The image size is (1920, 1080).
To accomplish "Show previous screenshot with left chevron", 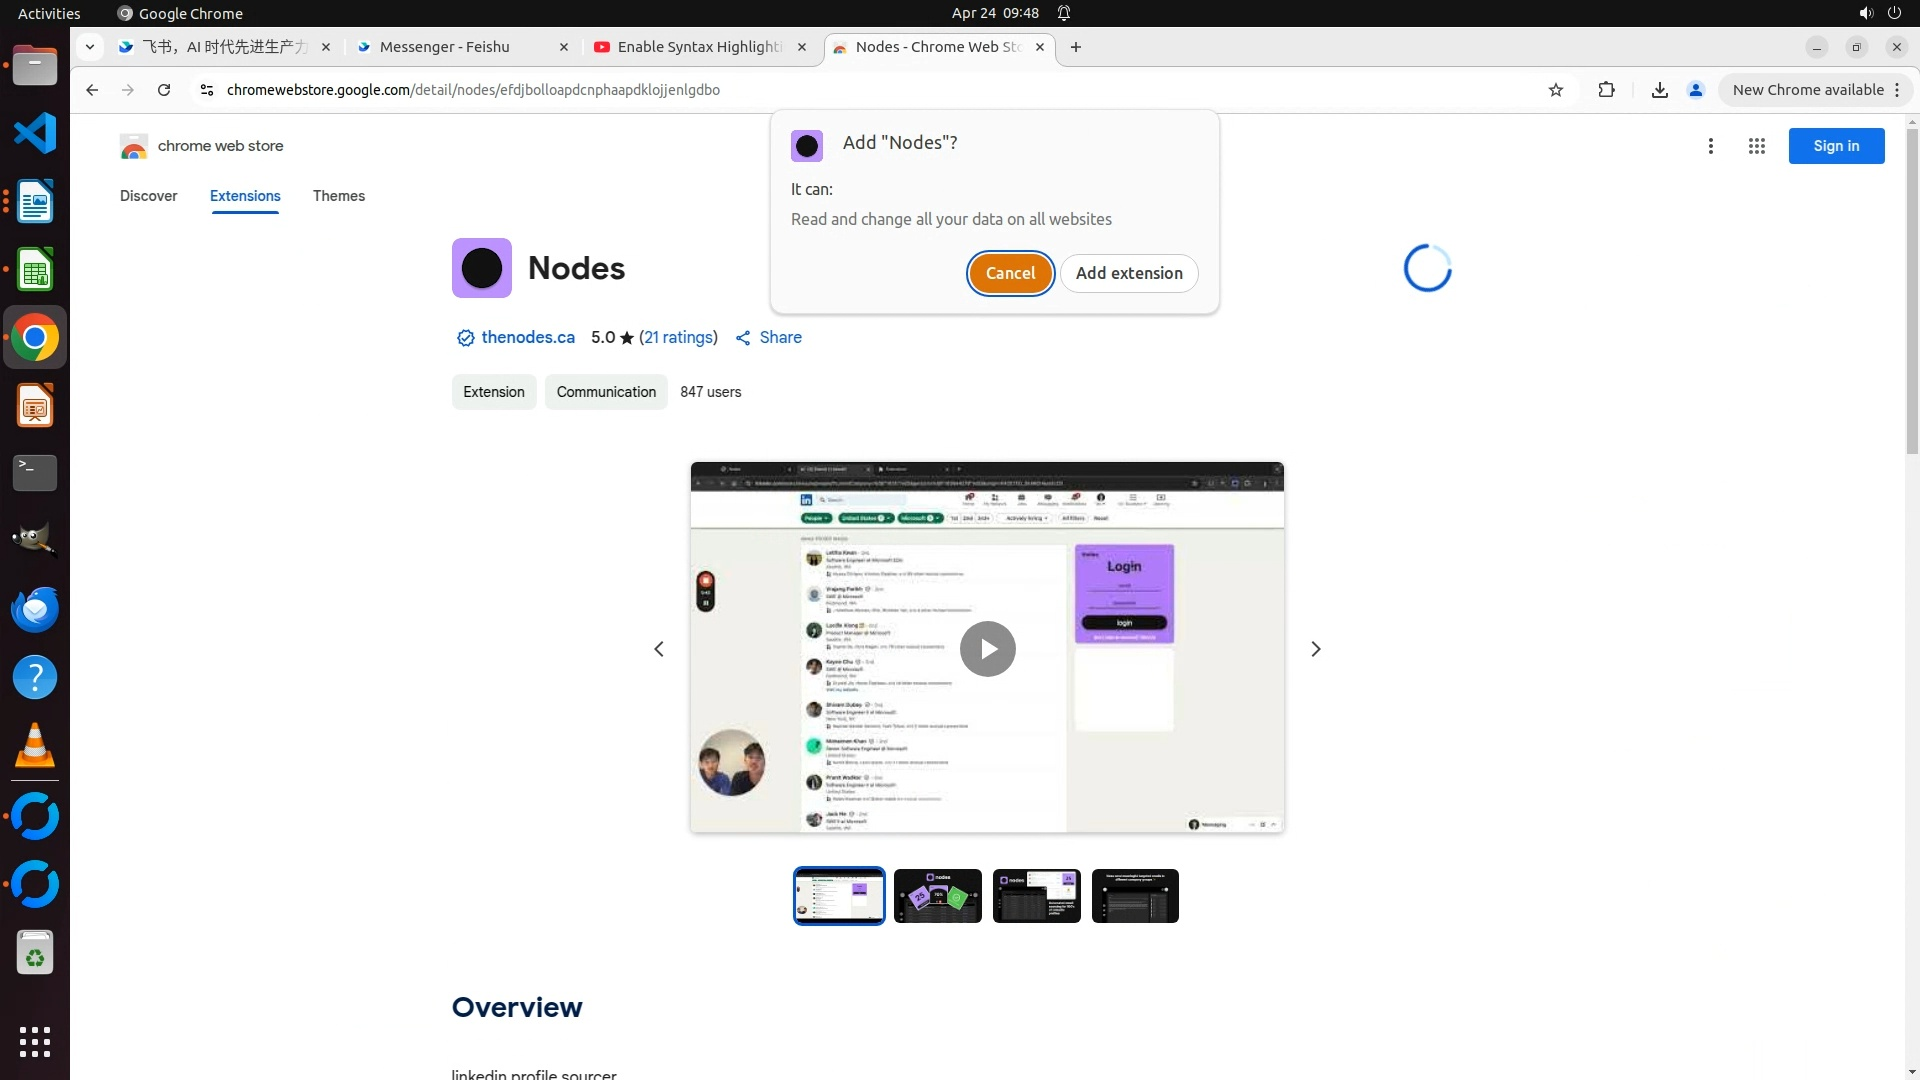I will pyautogui.click(x=659, y=649).
